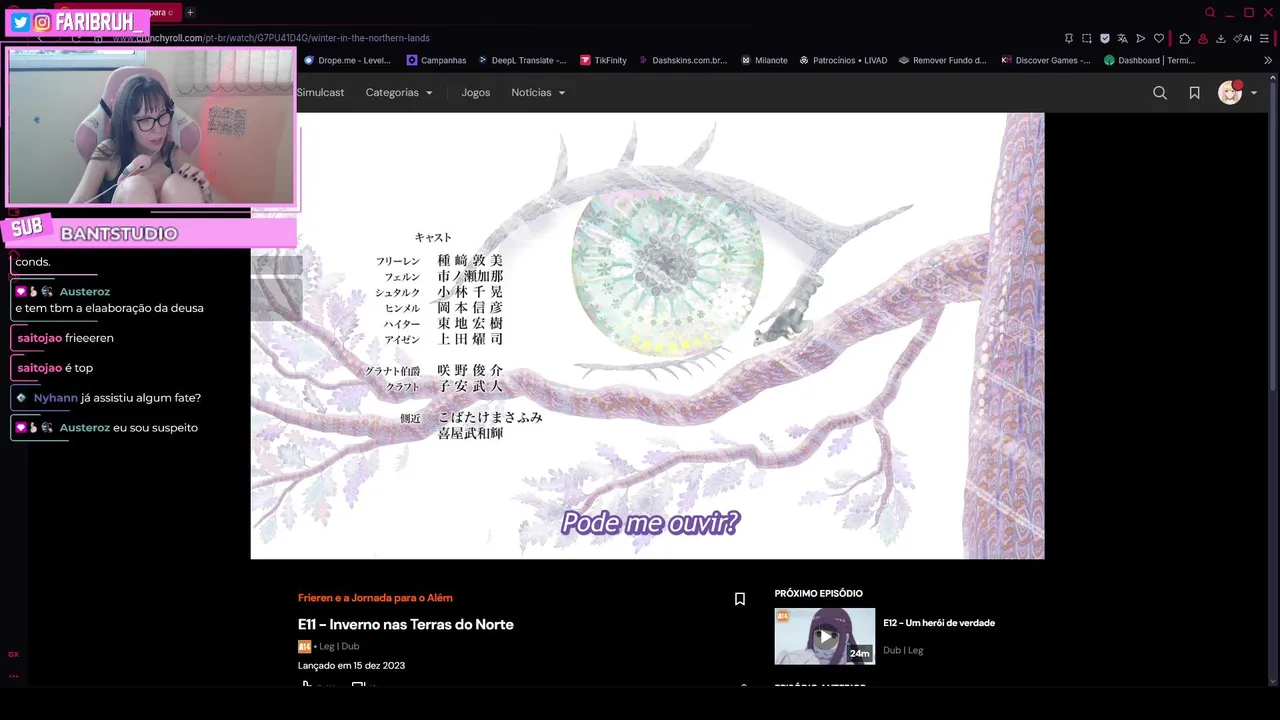Add episode E11 to watchlist bookmark

pos(740,599)
